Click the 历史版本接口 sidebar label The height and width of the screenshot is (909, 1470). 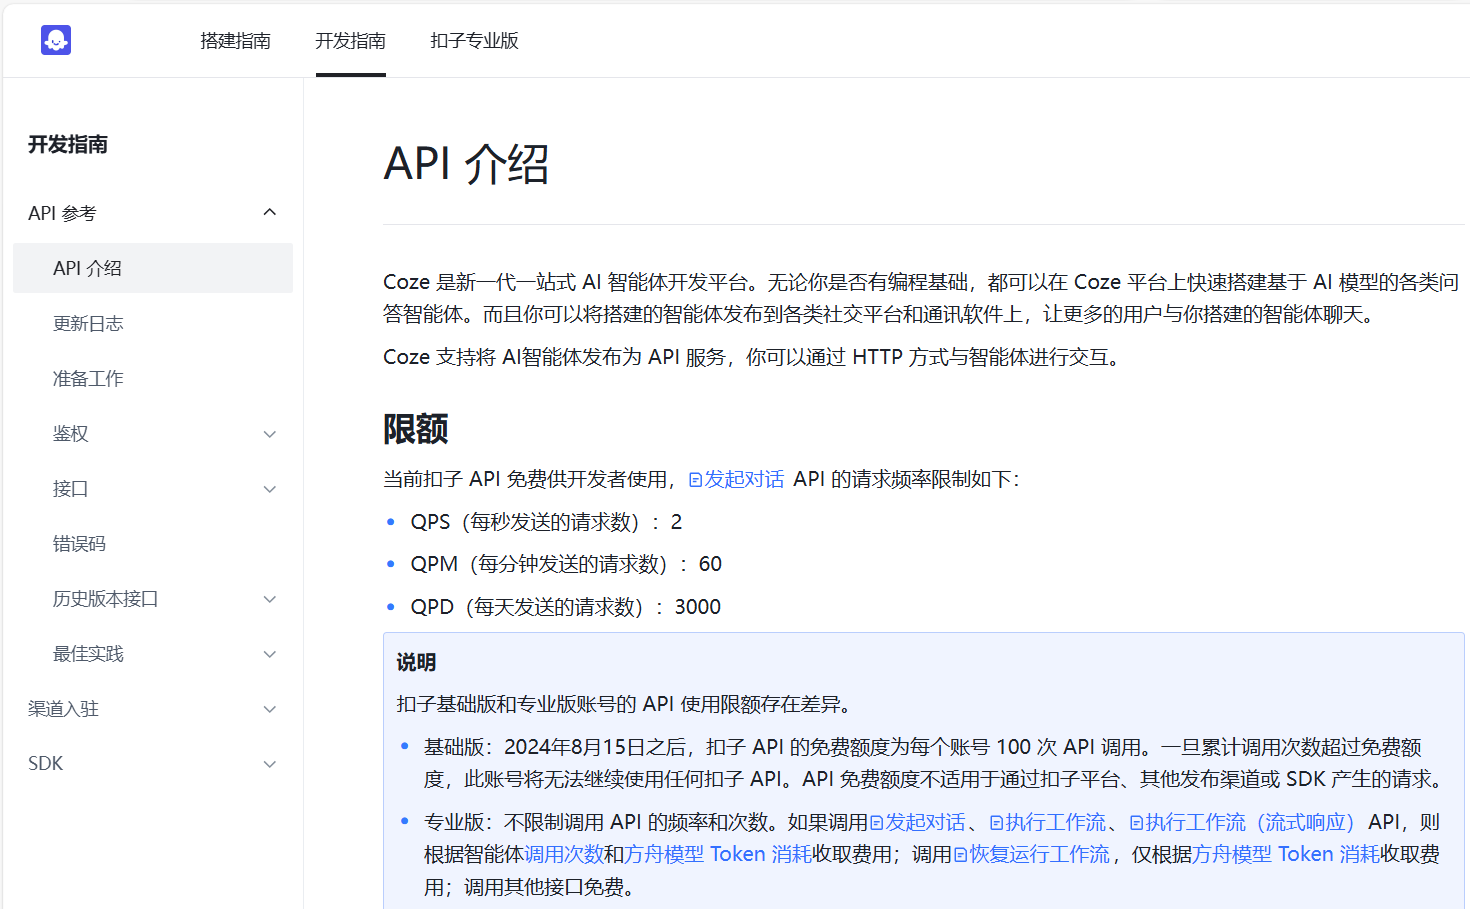point(106,598)
